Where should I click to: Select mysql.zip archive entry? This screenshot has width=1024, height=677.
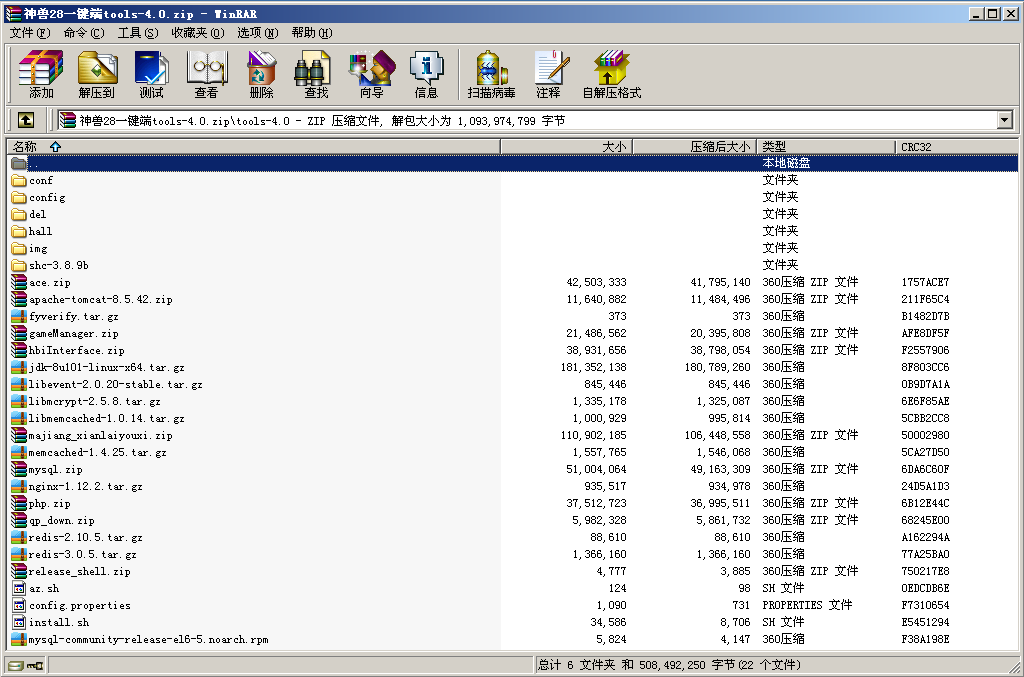[x=55, y=469]
